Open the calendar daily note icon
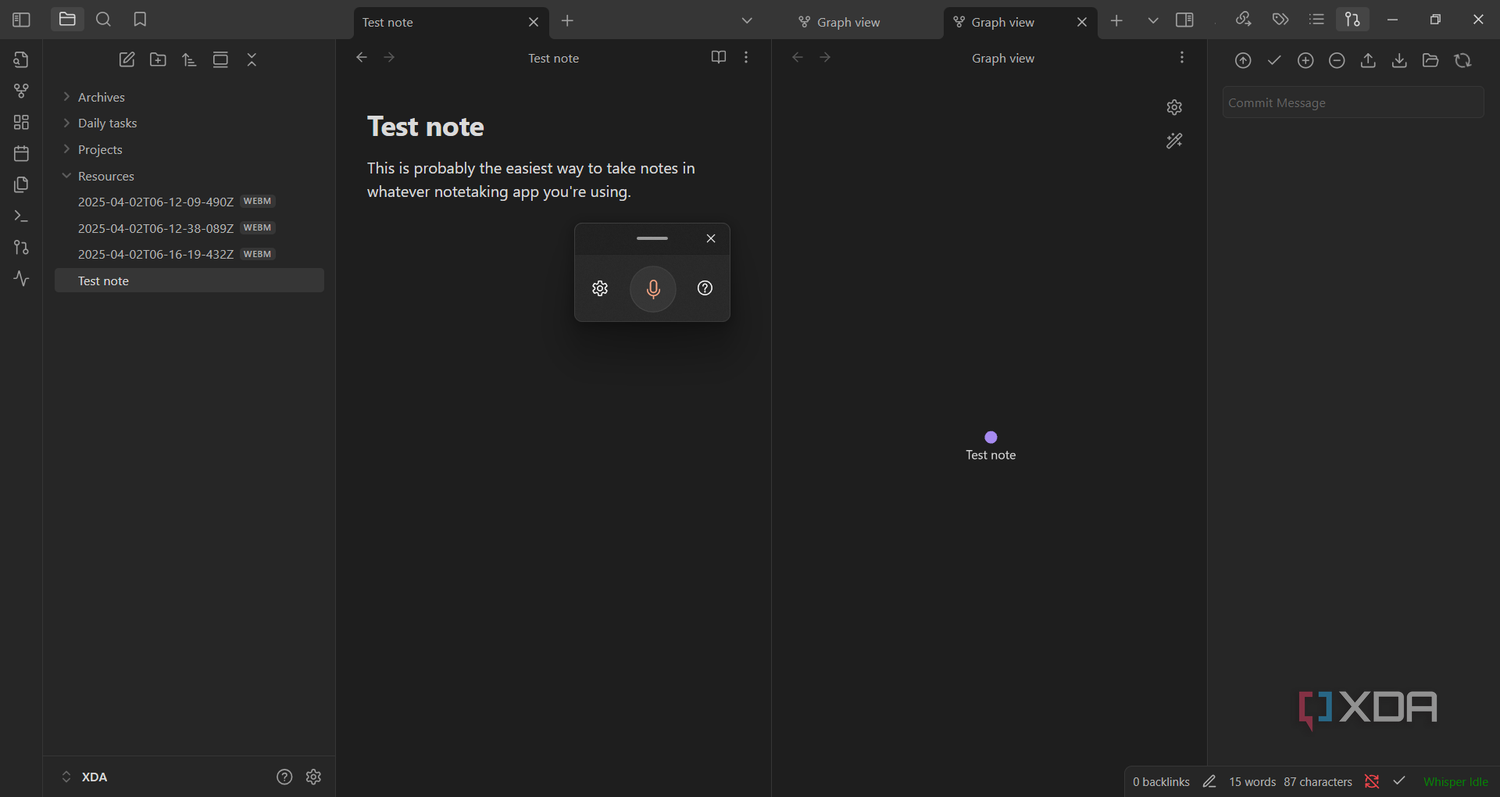The image size is (1500, 797). tap(21, 153)
